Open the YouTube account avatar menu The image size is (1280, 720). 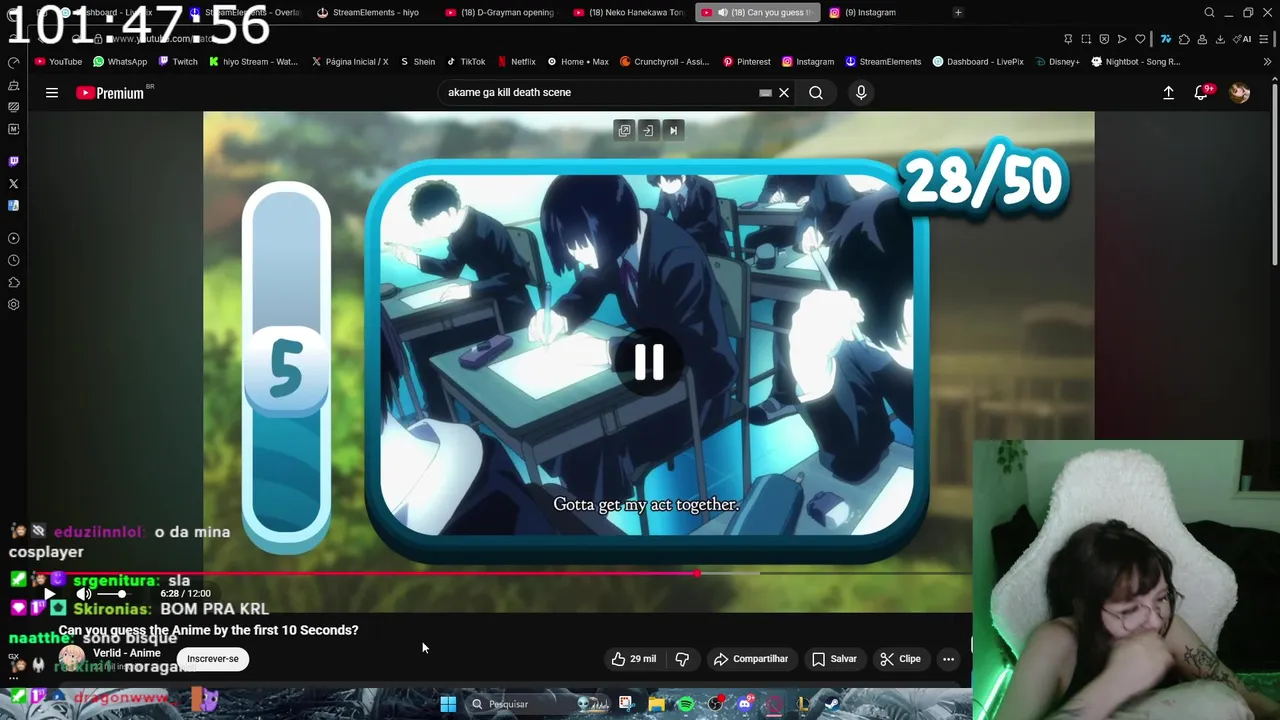[1239, 93]
